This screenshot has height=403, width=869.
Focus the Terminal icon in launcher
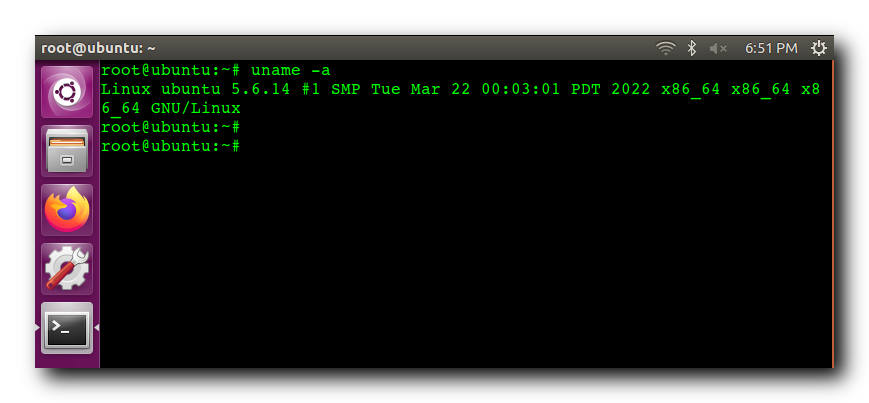[67, 328]
